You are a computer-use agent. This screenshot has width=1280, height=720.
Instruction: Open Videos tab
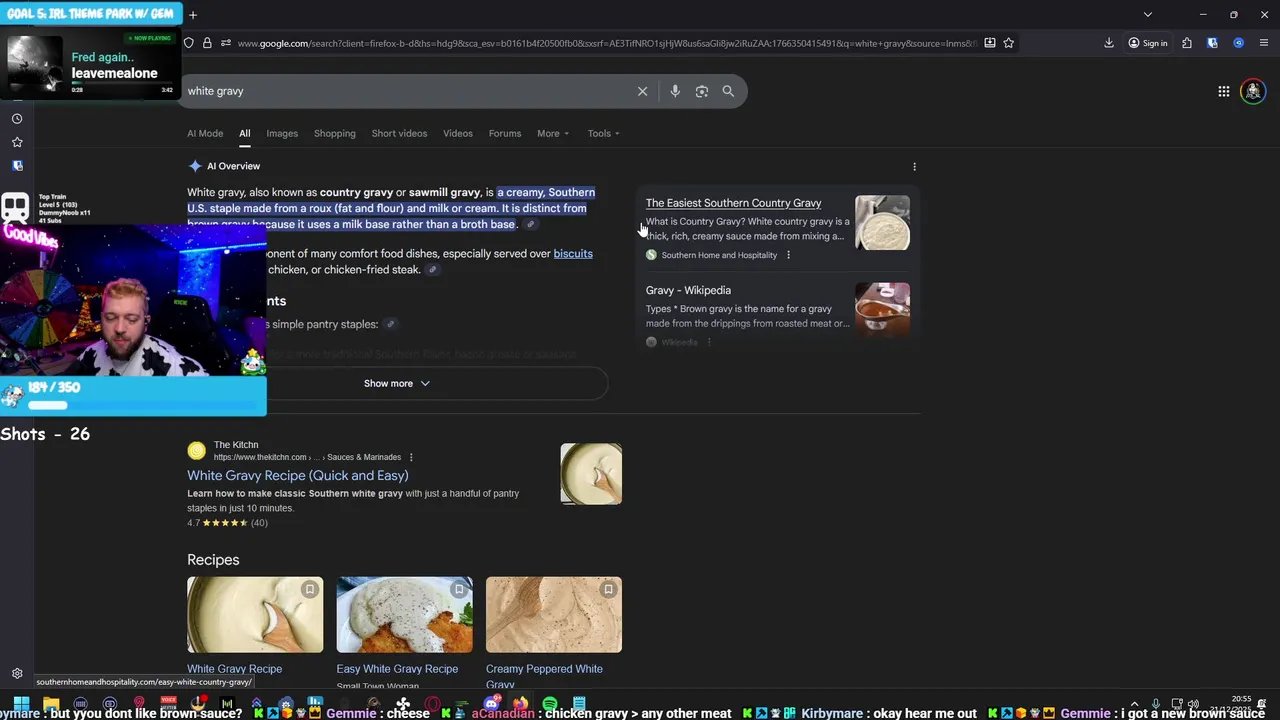pos(458,133)
